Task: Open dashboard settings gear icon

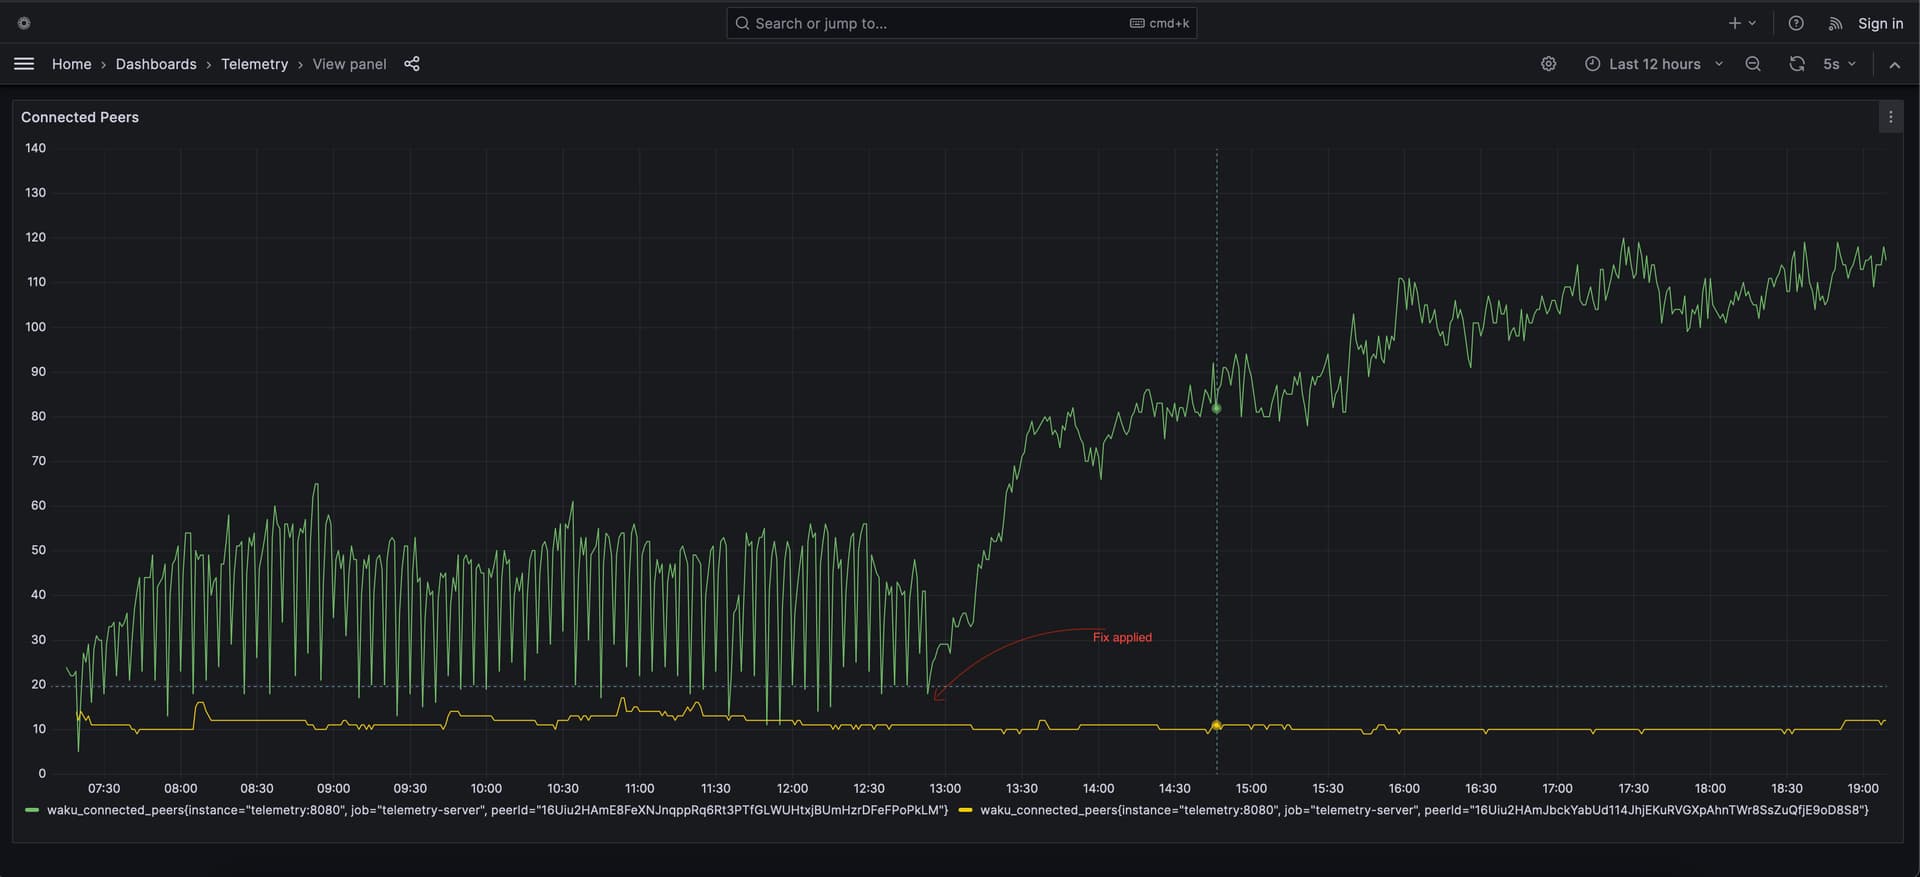Action: (1548, 64)
